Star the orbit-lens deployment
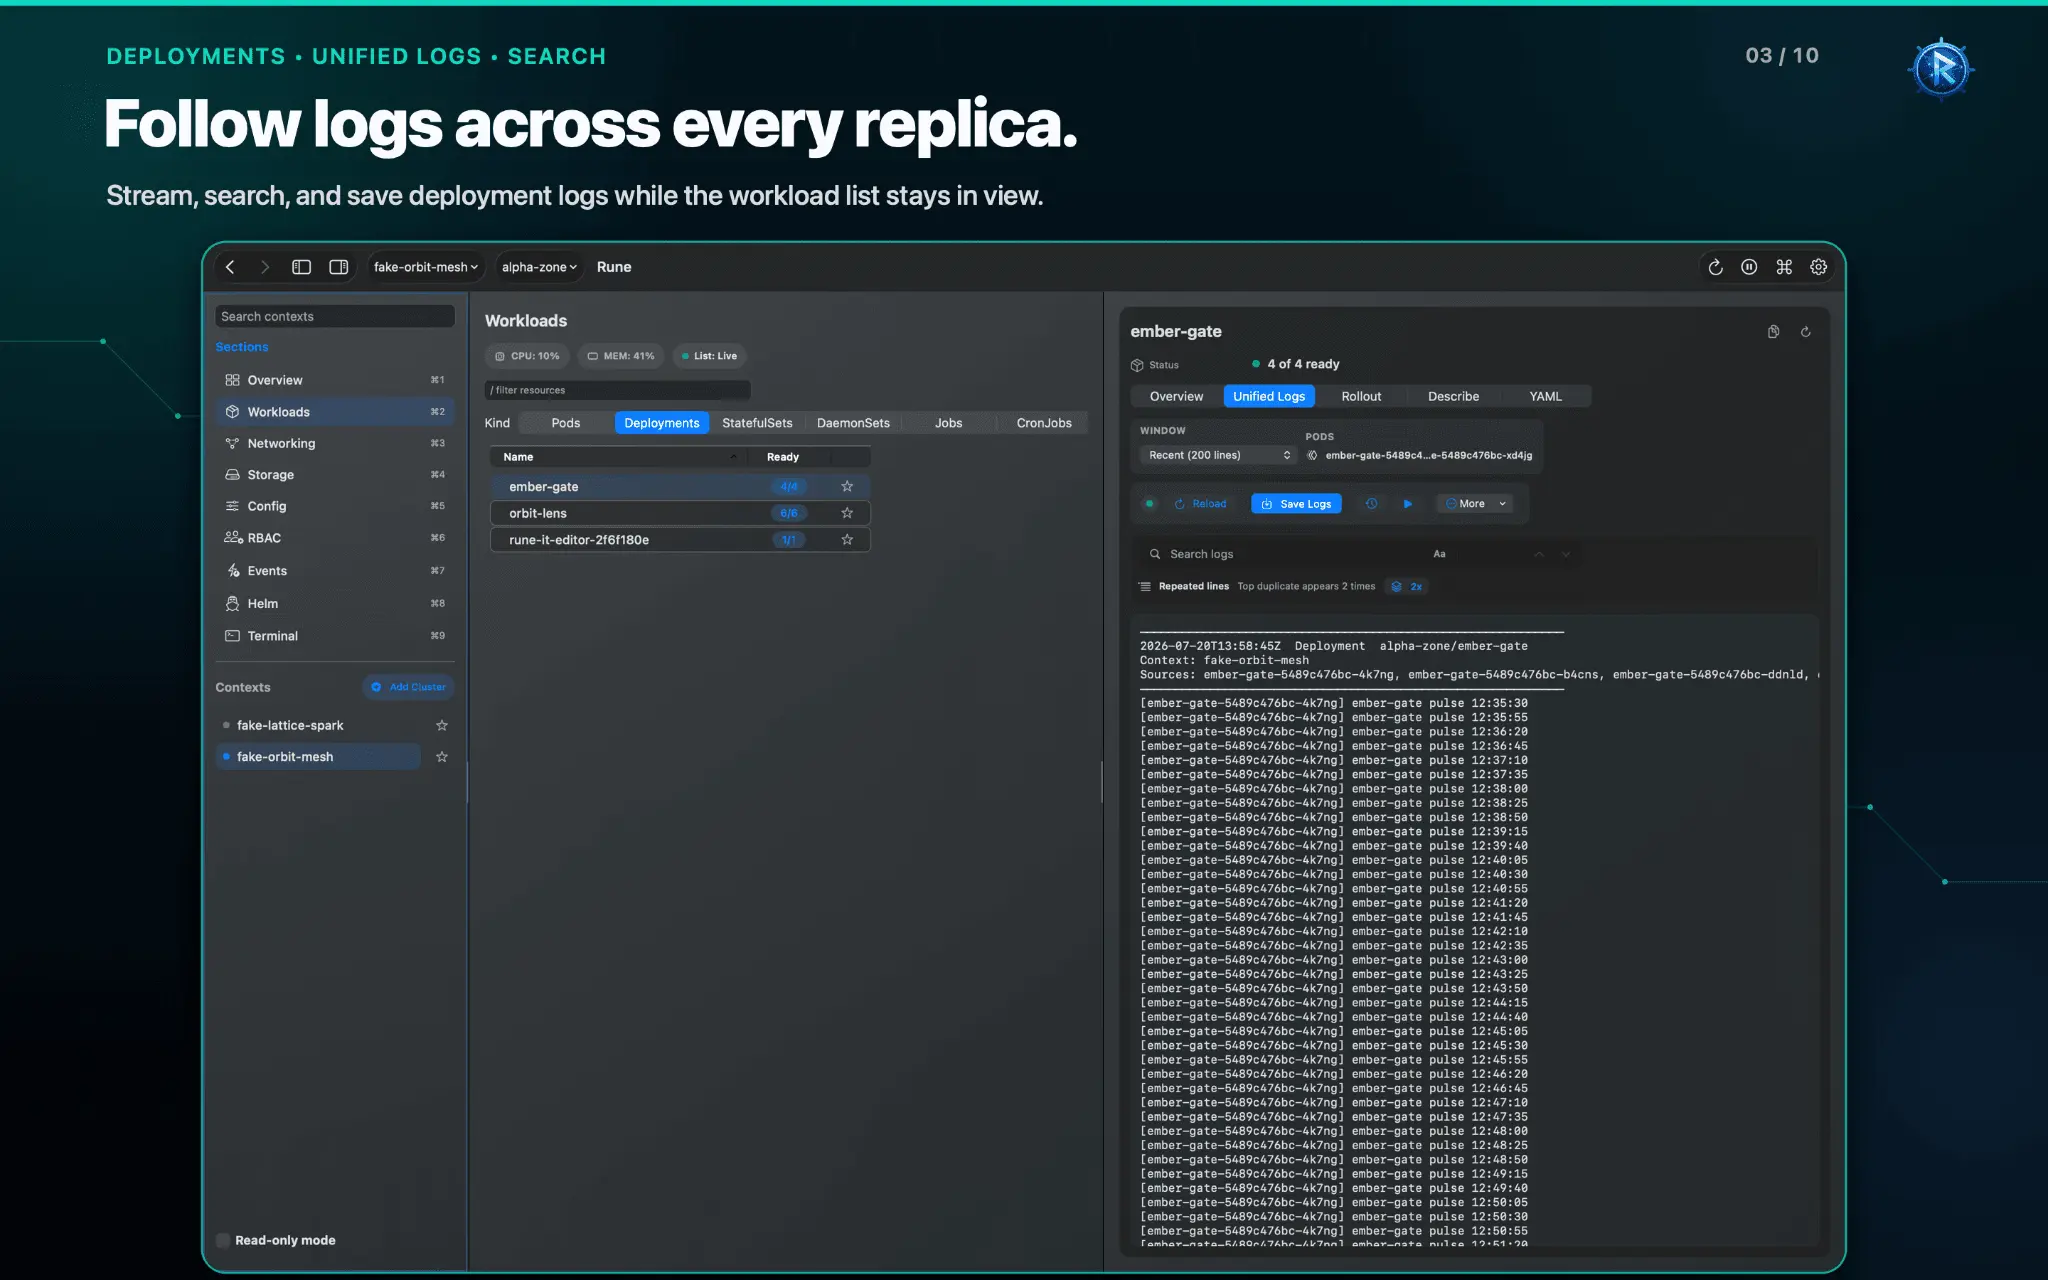 point(847,513)
